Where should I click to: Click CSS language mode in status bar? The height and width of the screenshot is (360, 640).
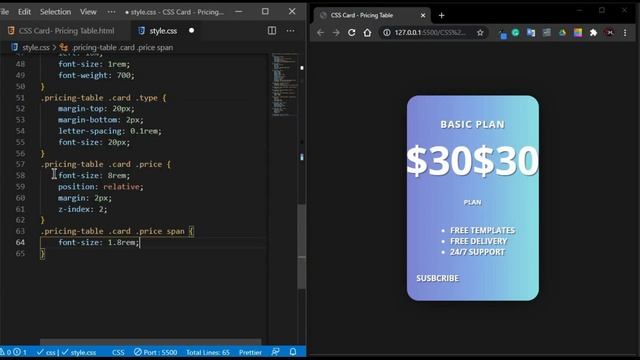(118, 352)
